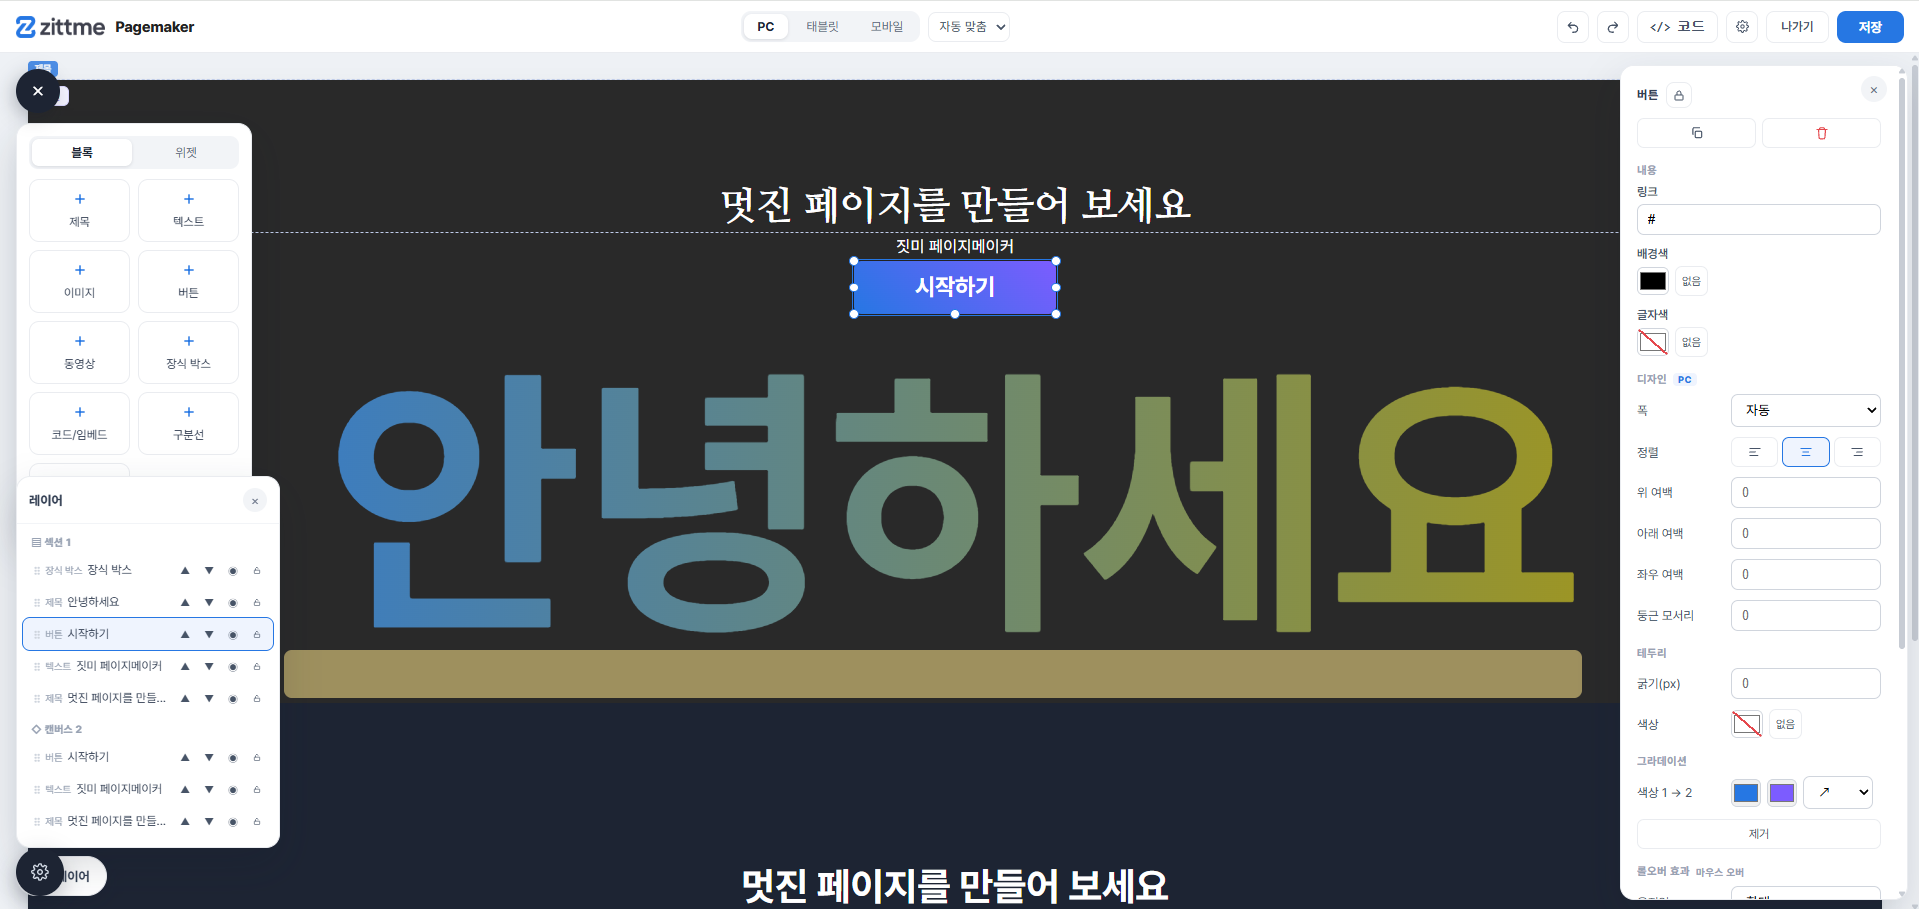Screen dimensions: 1919x909
Task: Click 제거 to remove gradient
Action: coord(1758,834)
